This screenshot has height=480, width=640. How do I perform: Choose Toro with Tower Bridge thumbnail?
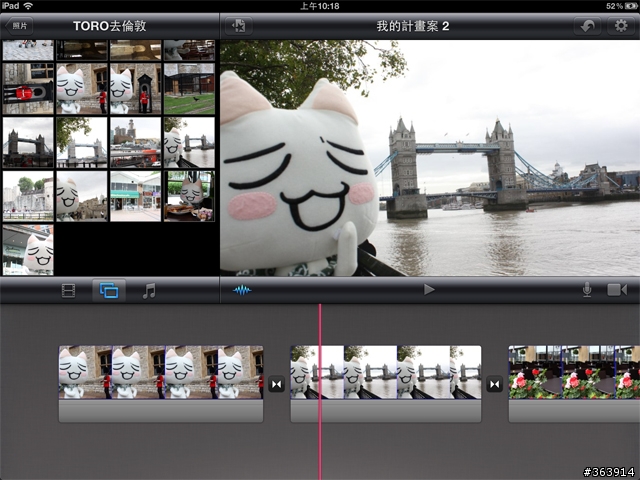coord(189,142)
